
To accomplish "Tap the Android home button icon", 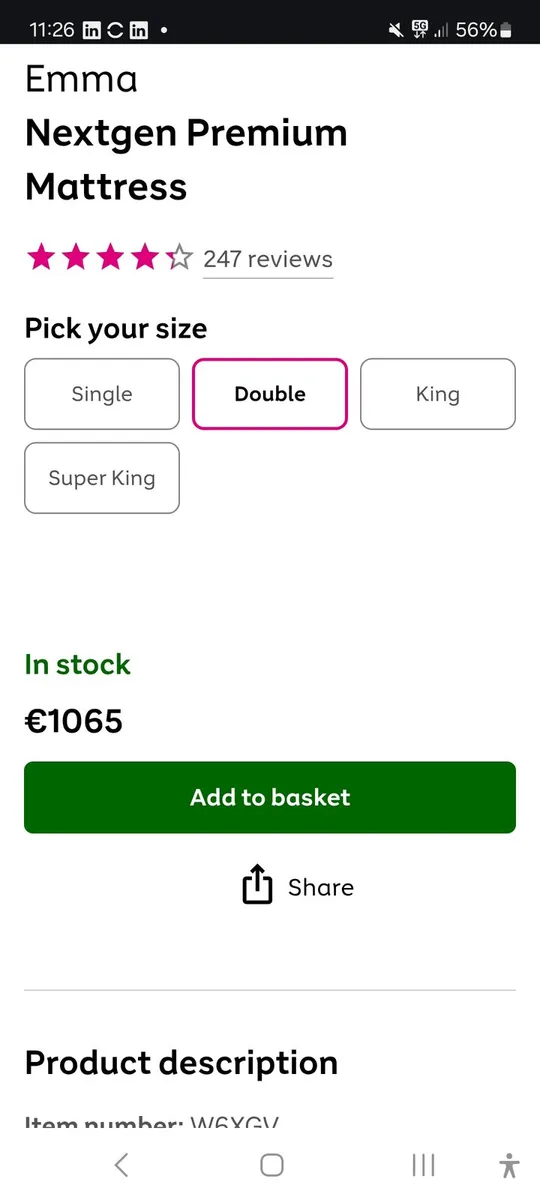I will [x=271, y=1164].
